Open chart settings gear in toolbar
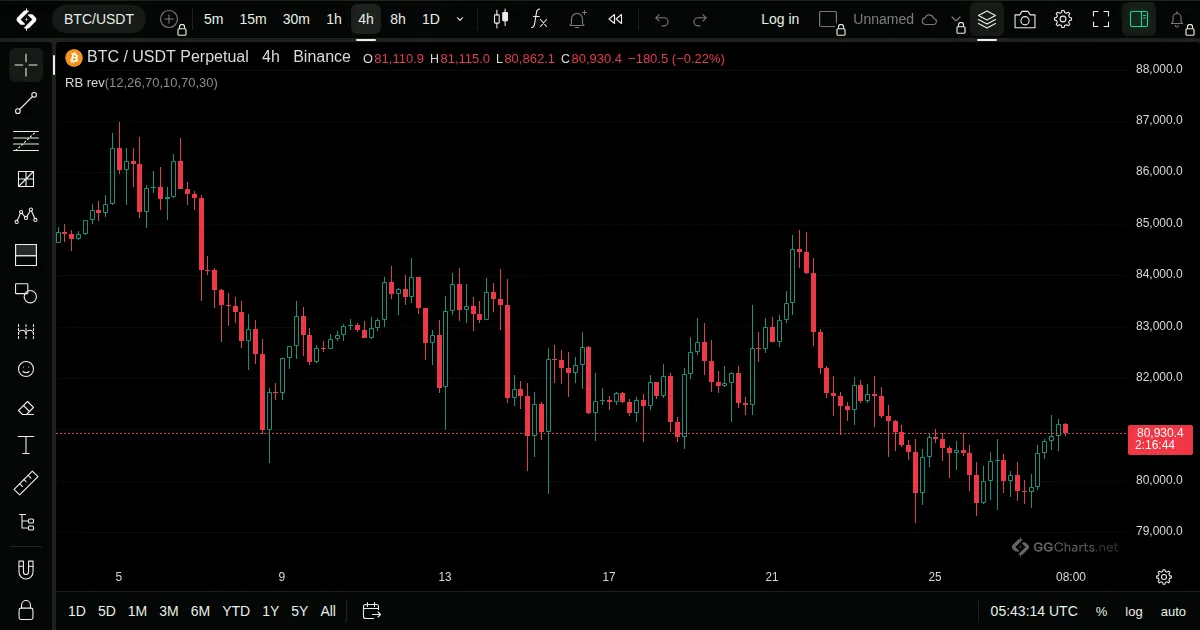This screenshot has width=1200, height=630. click(1063, 19)
